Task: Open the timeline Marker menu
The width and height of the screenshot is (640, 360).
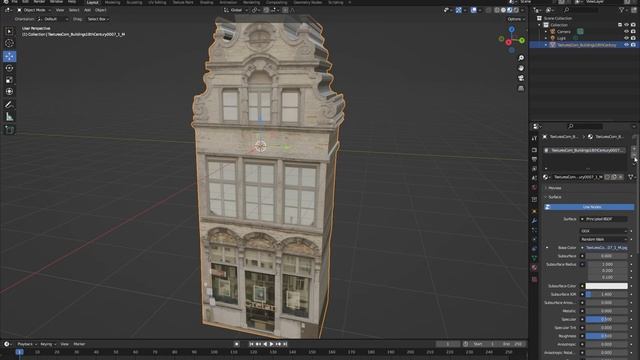Action: click(x=79, y=344)
